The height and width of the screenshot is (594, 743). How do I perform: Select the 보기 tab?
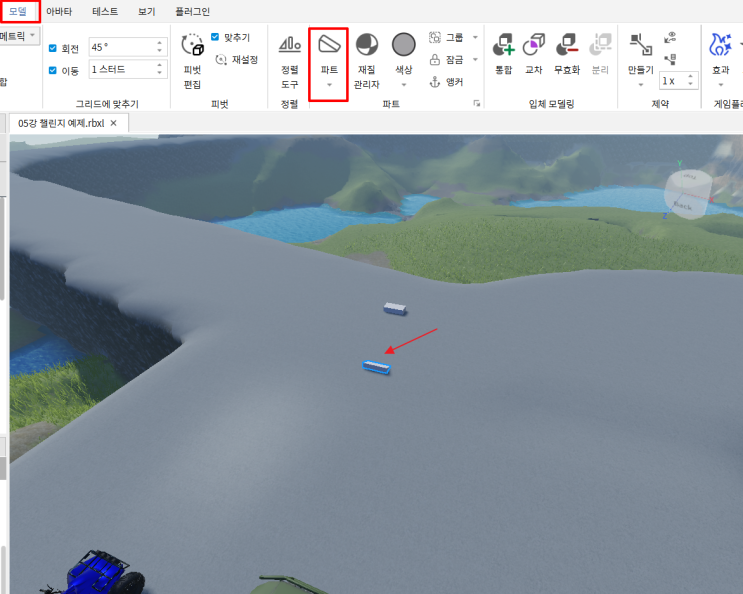pyautogui.click(x=146, y=11)
